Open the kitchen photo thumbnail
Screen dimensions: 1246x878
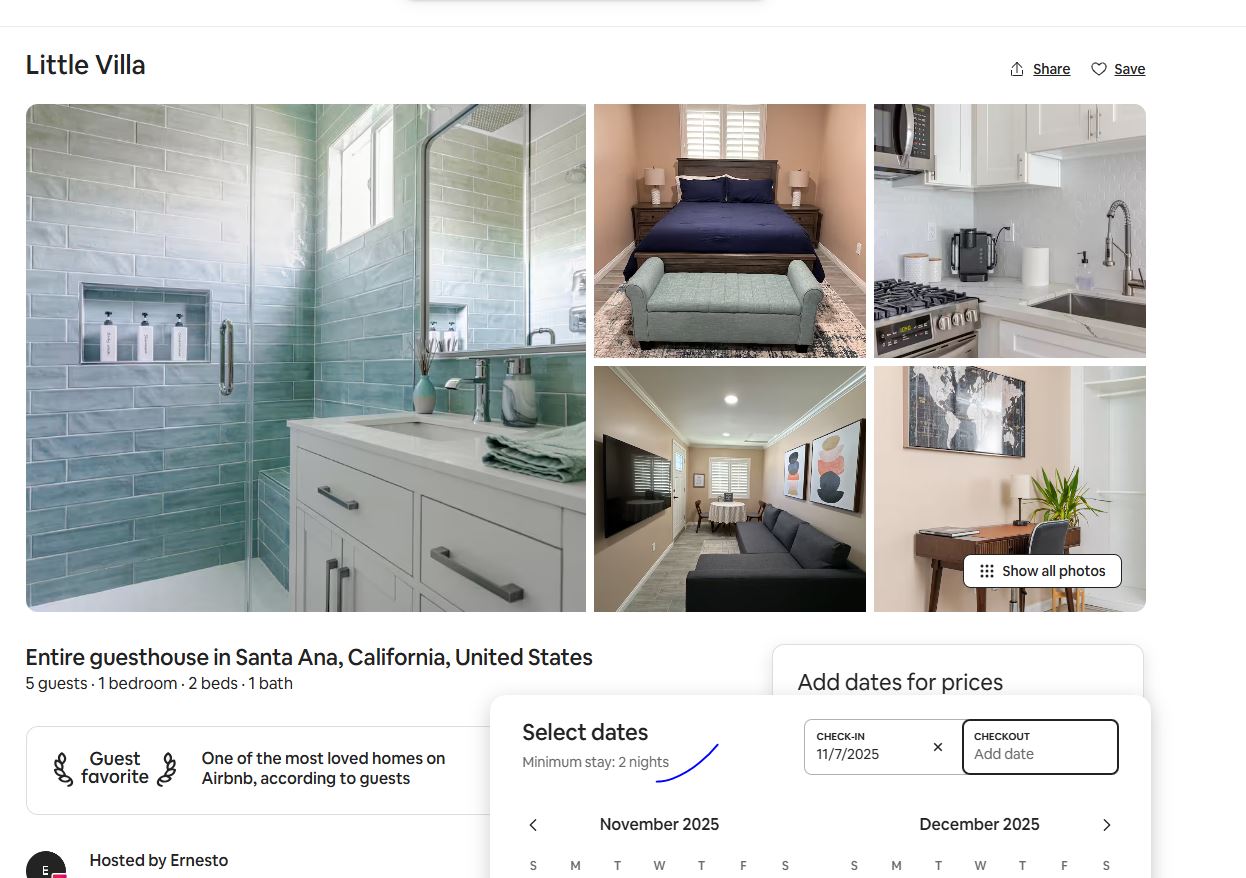1010,231
